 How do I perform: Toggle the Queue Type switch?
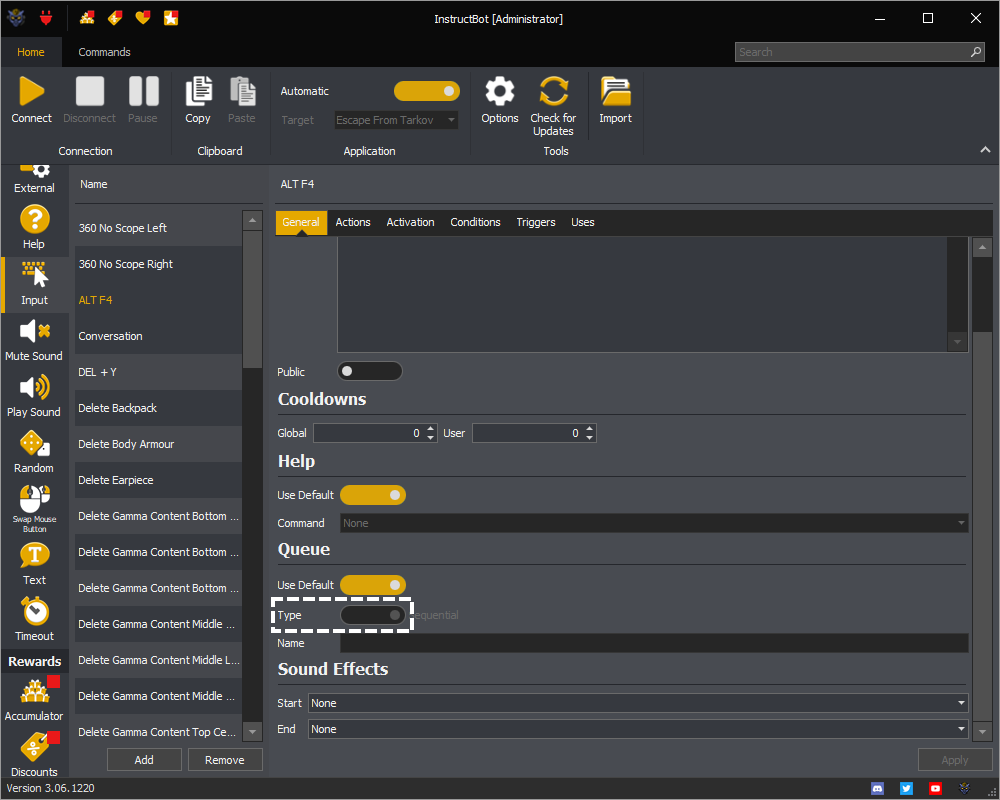pos(373,615)
